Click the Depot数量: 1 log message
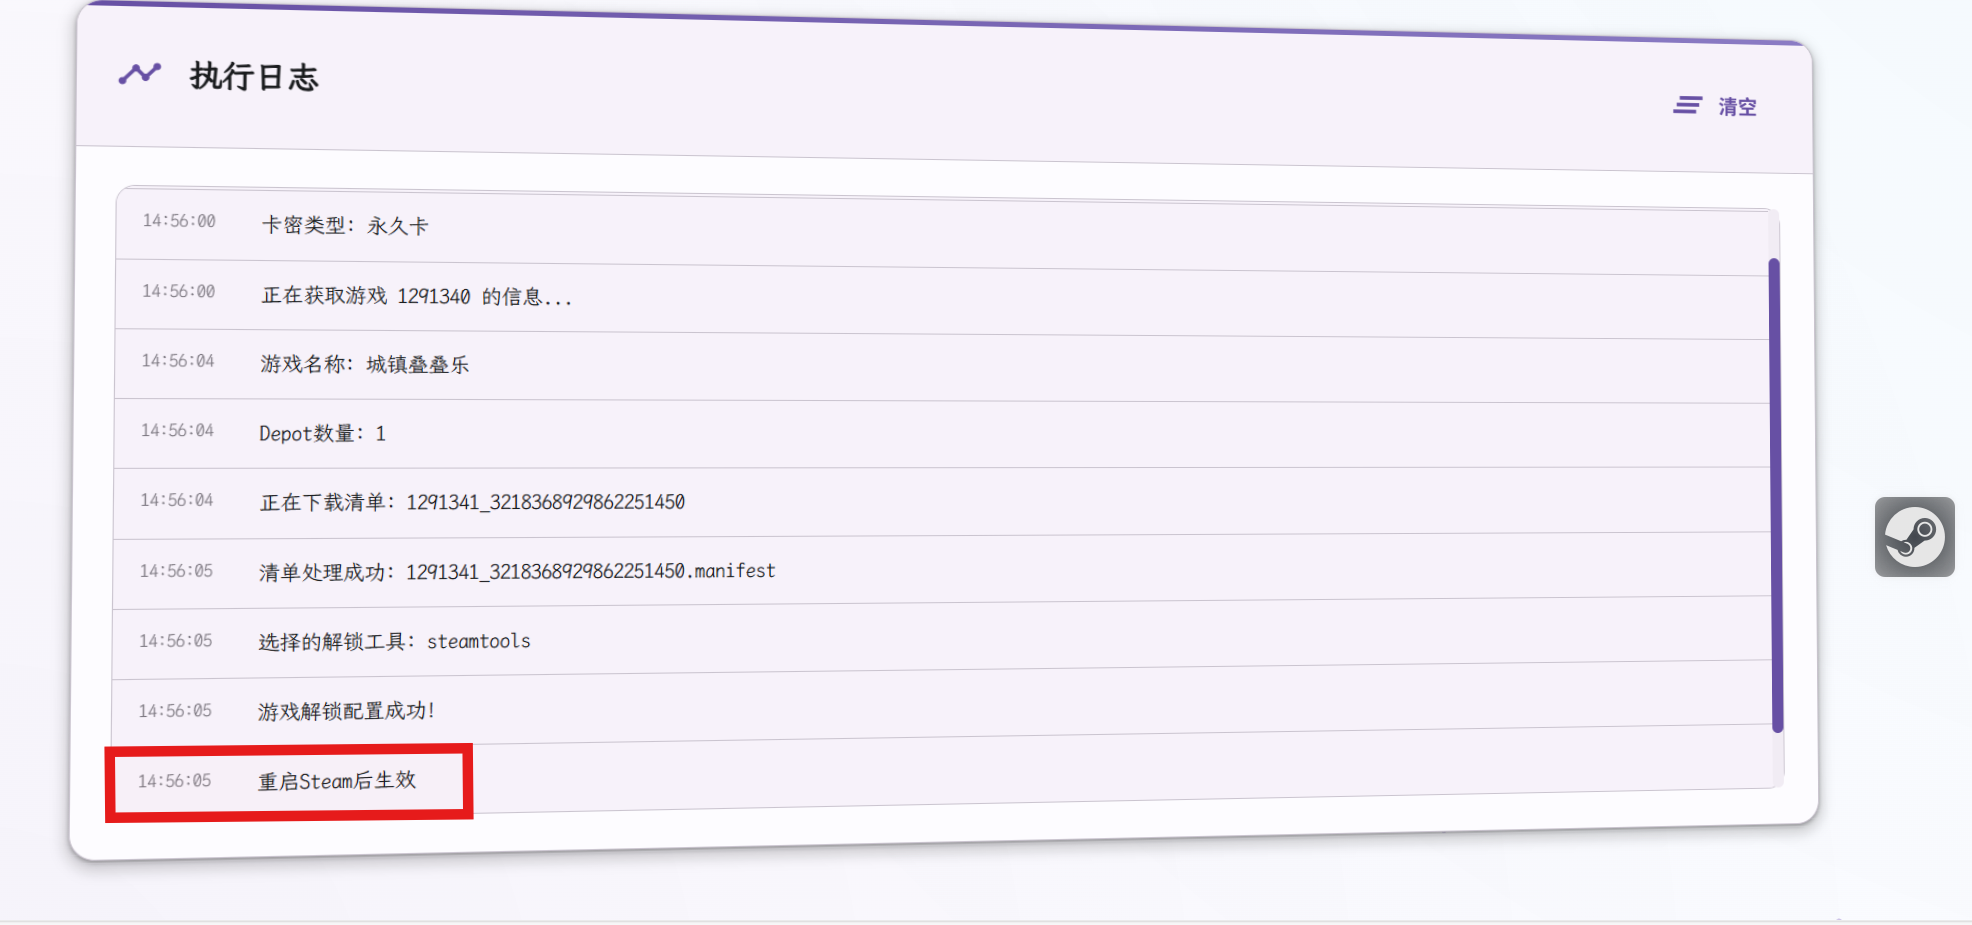This screenshot has width=1972, height=925. (x=322, y=434)
